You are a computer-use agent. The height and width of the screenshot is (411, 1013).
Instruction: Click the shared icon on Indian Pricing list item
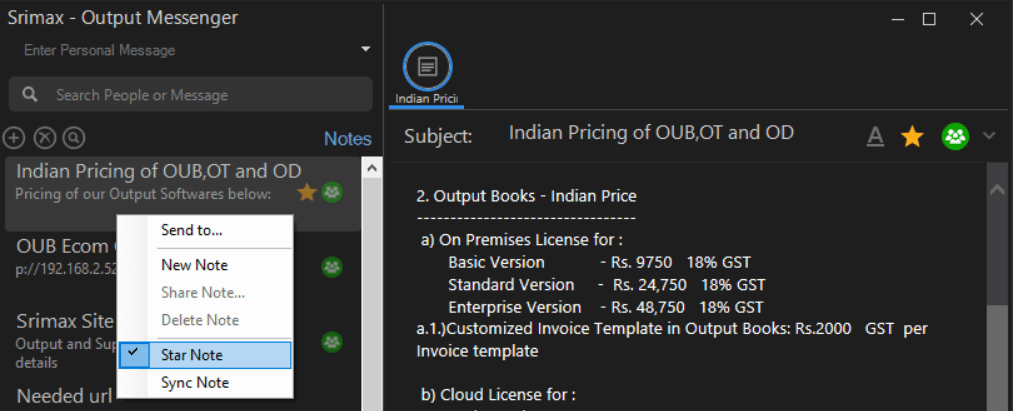click(x=332, y=192)
